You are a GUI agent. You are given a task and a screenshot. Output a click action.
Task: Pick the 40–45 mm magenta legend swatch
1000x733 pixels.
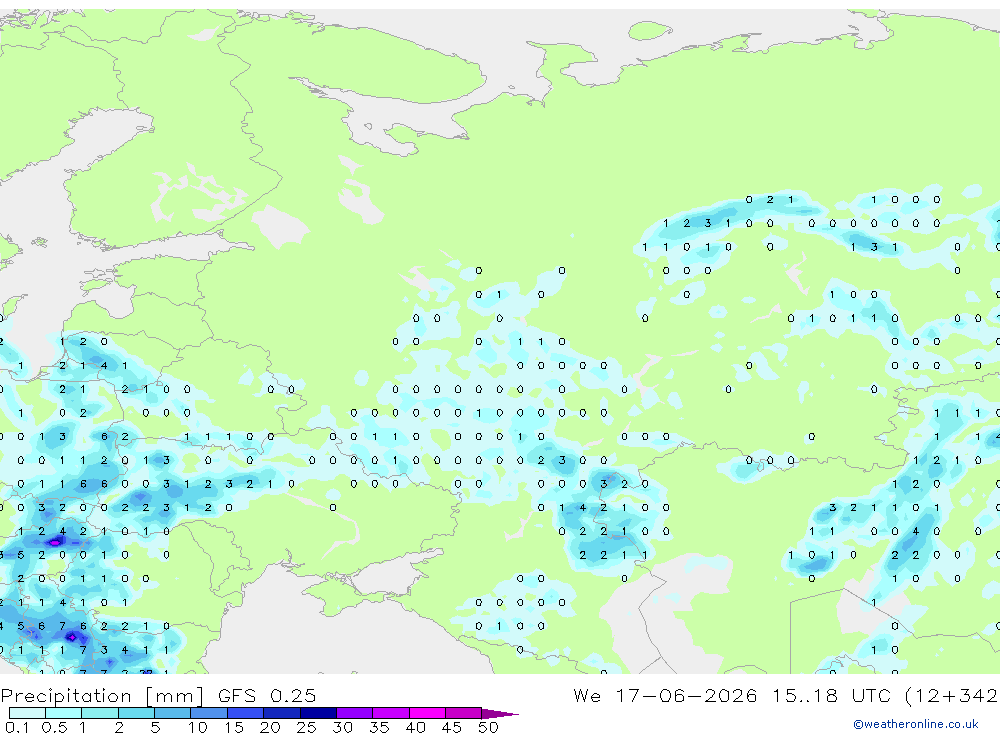point(427,713)
